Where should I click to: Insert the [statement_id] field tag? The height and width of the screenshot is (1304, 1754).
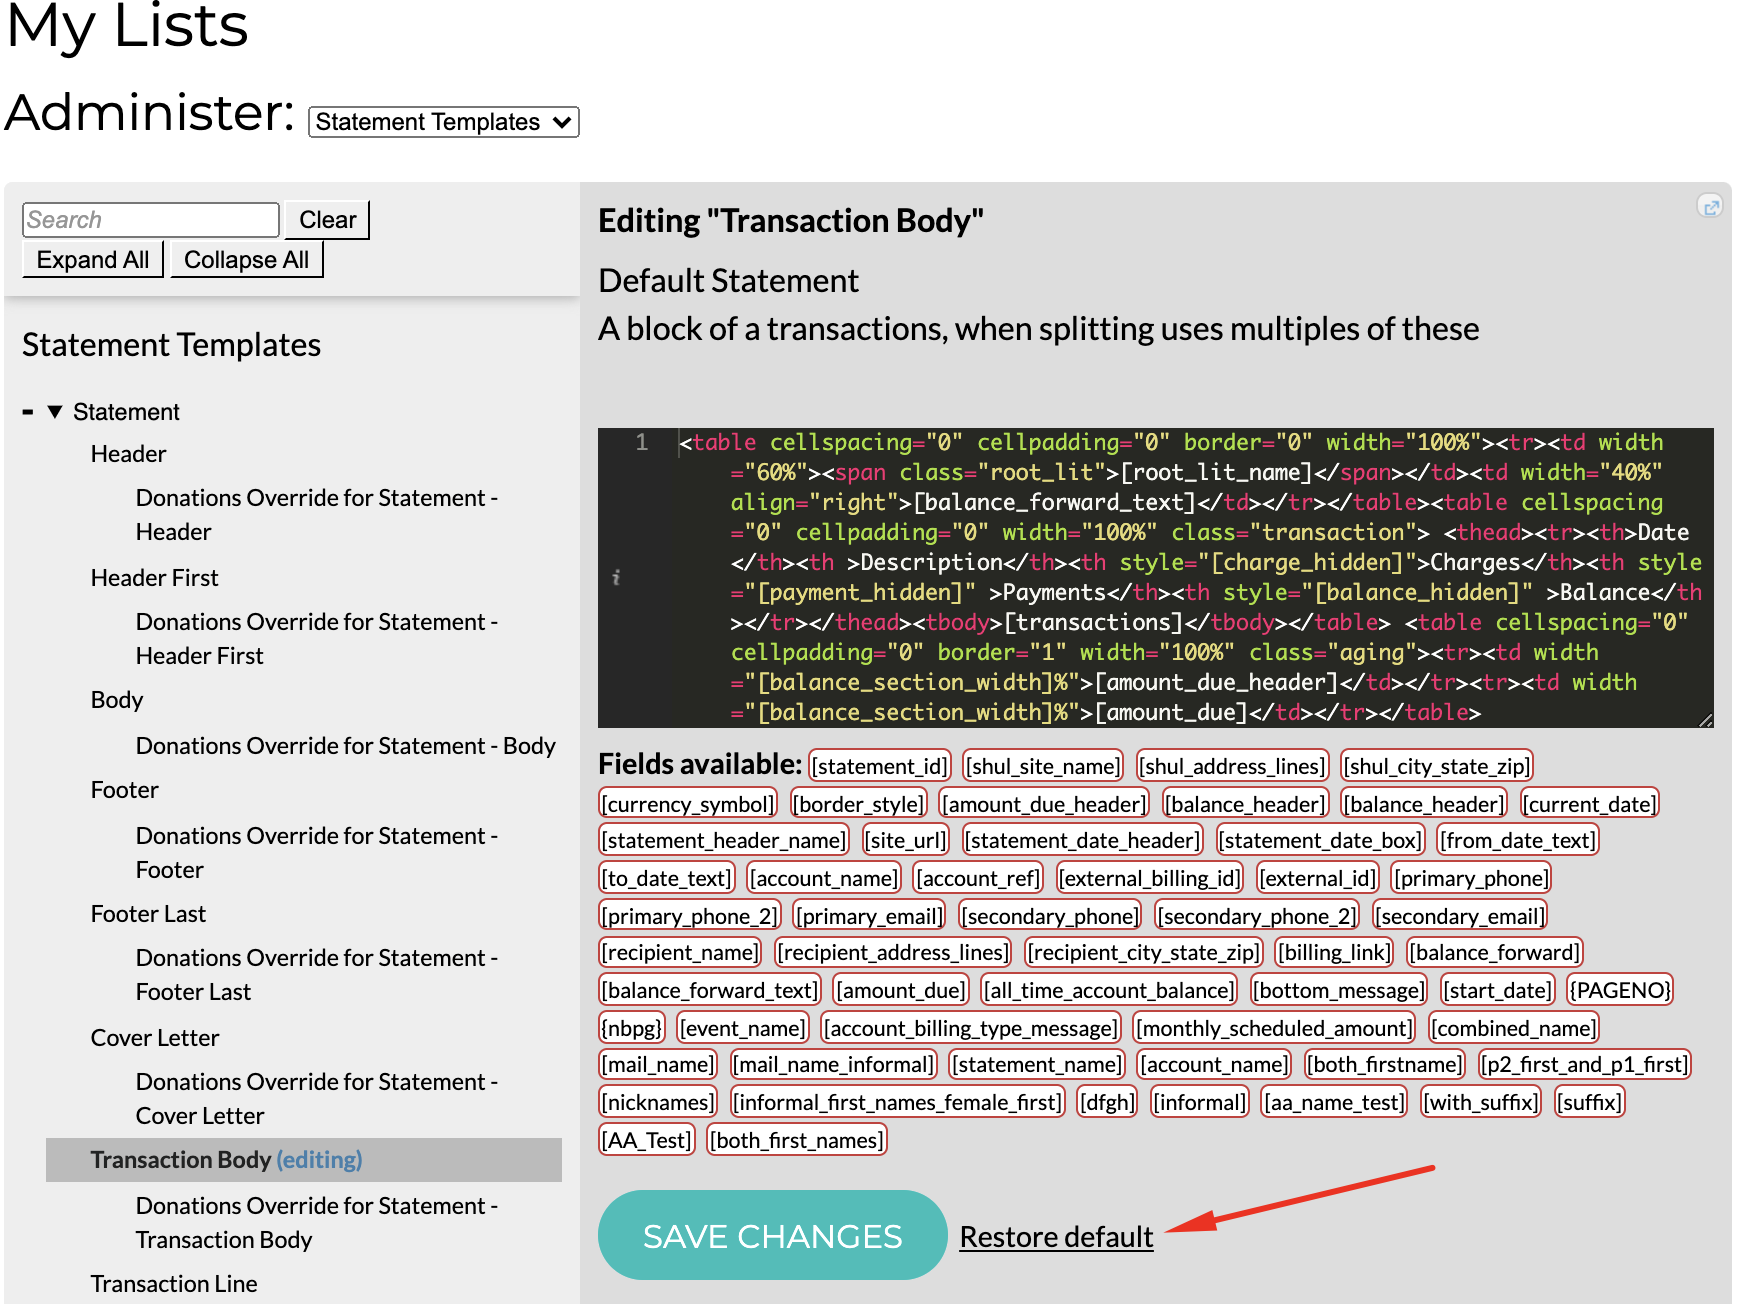pos(879,766)
